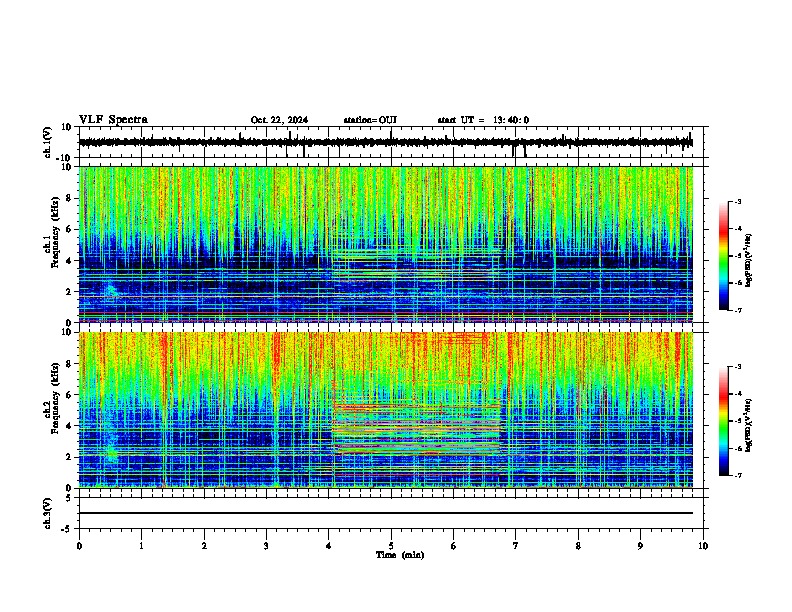Viewport: 792px width, 612px height.
Task: Click the "8" kHz tick of ch.2 spectrogram
Action: tap(69, 364)
